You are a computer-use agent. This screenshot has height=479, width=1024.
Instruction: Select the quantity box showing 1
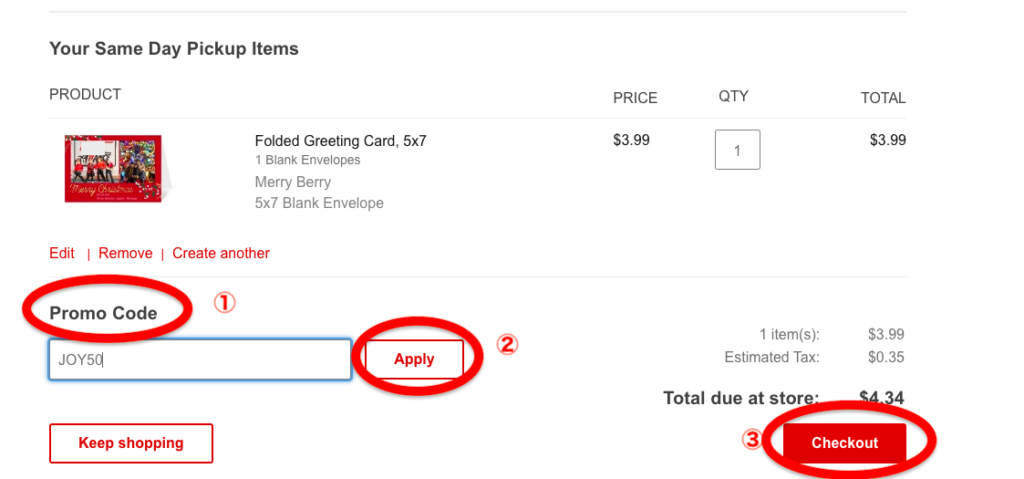tap(737, 150)
